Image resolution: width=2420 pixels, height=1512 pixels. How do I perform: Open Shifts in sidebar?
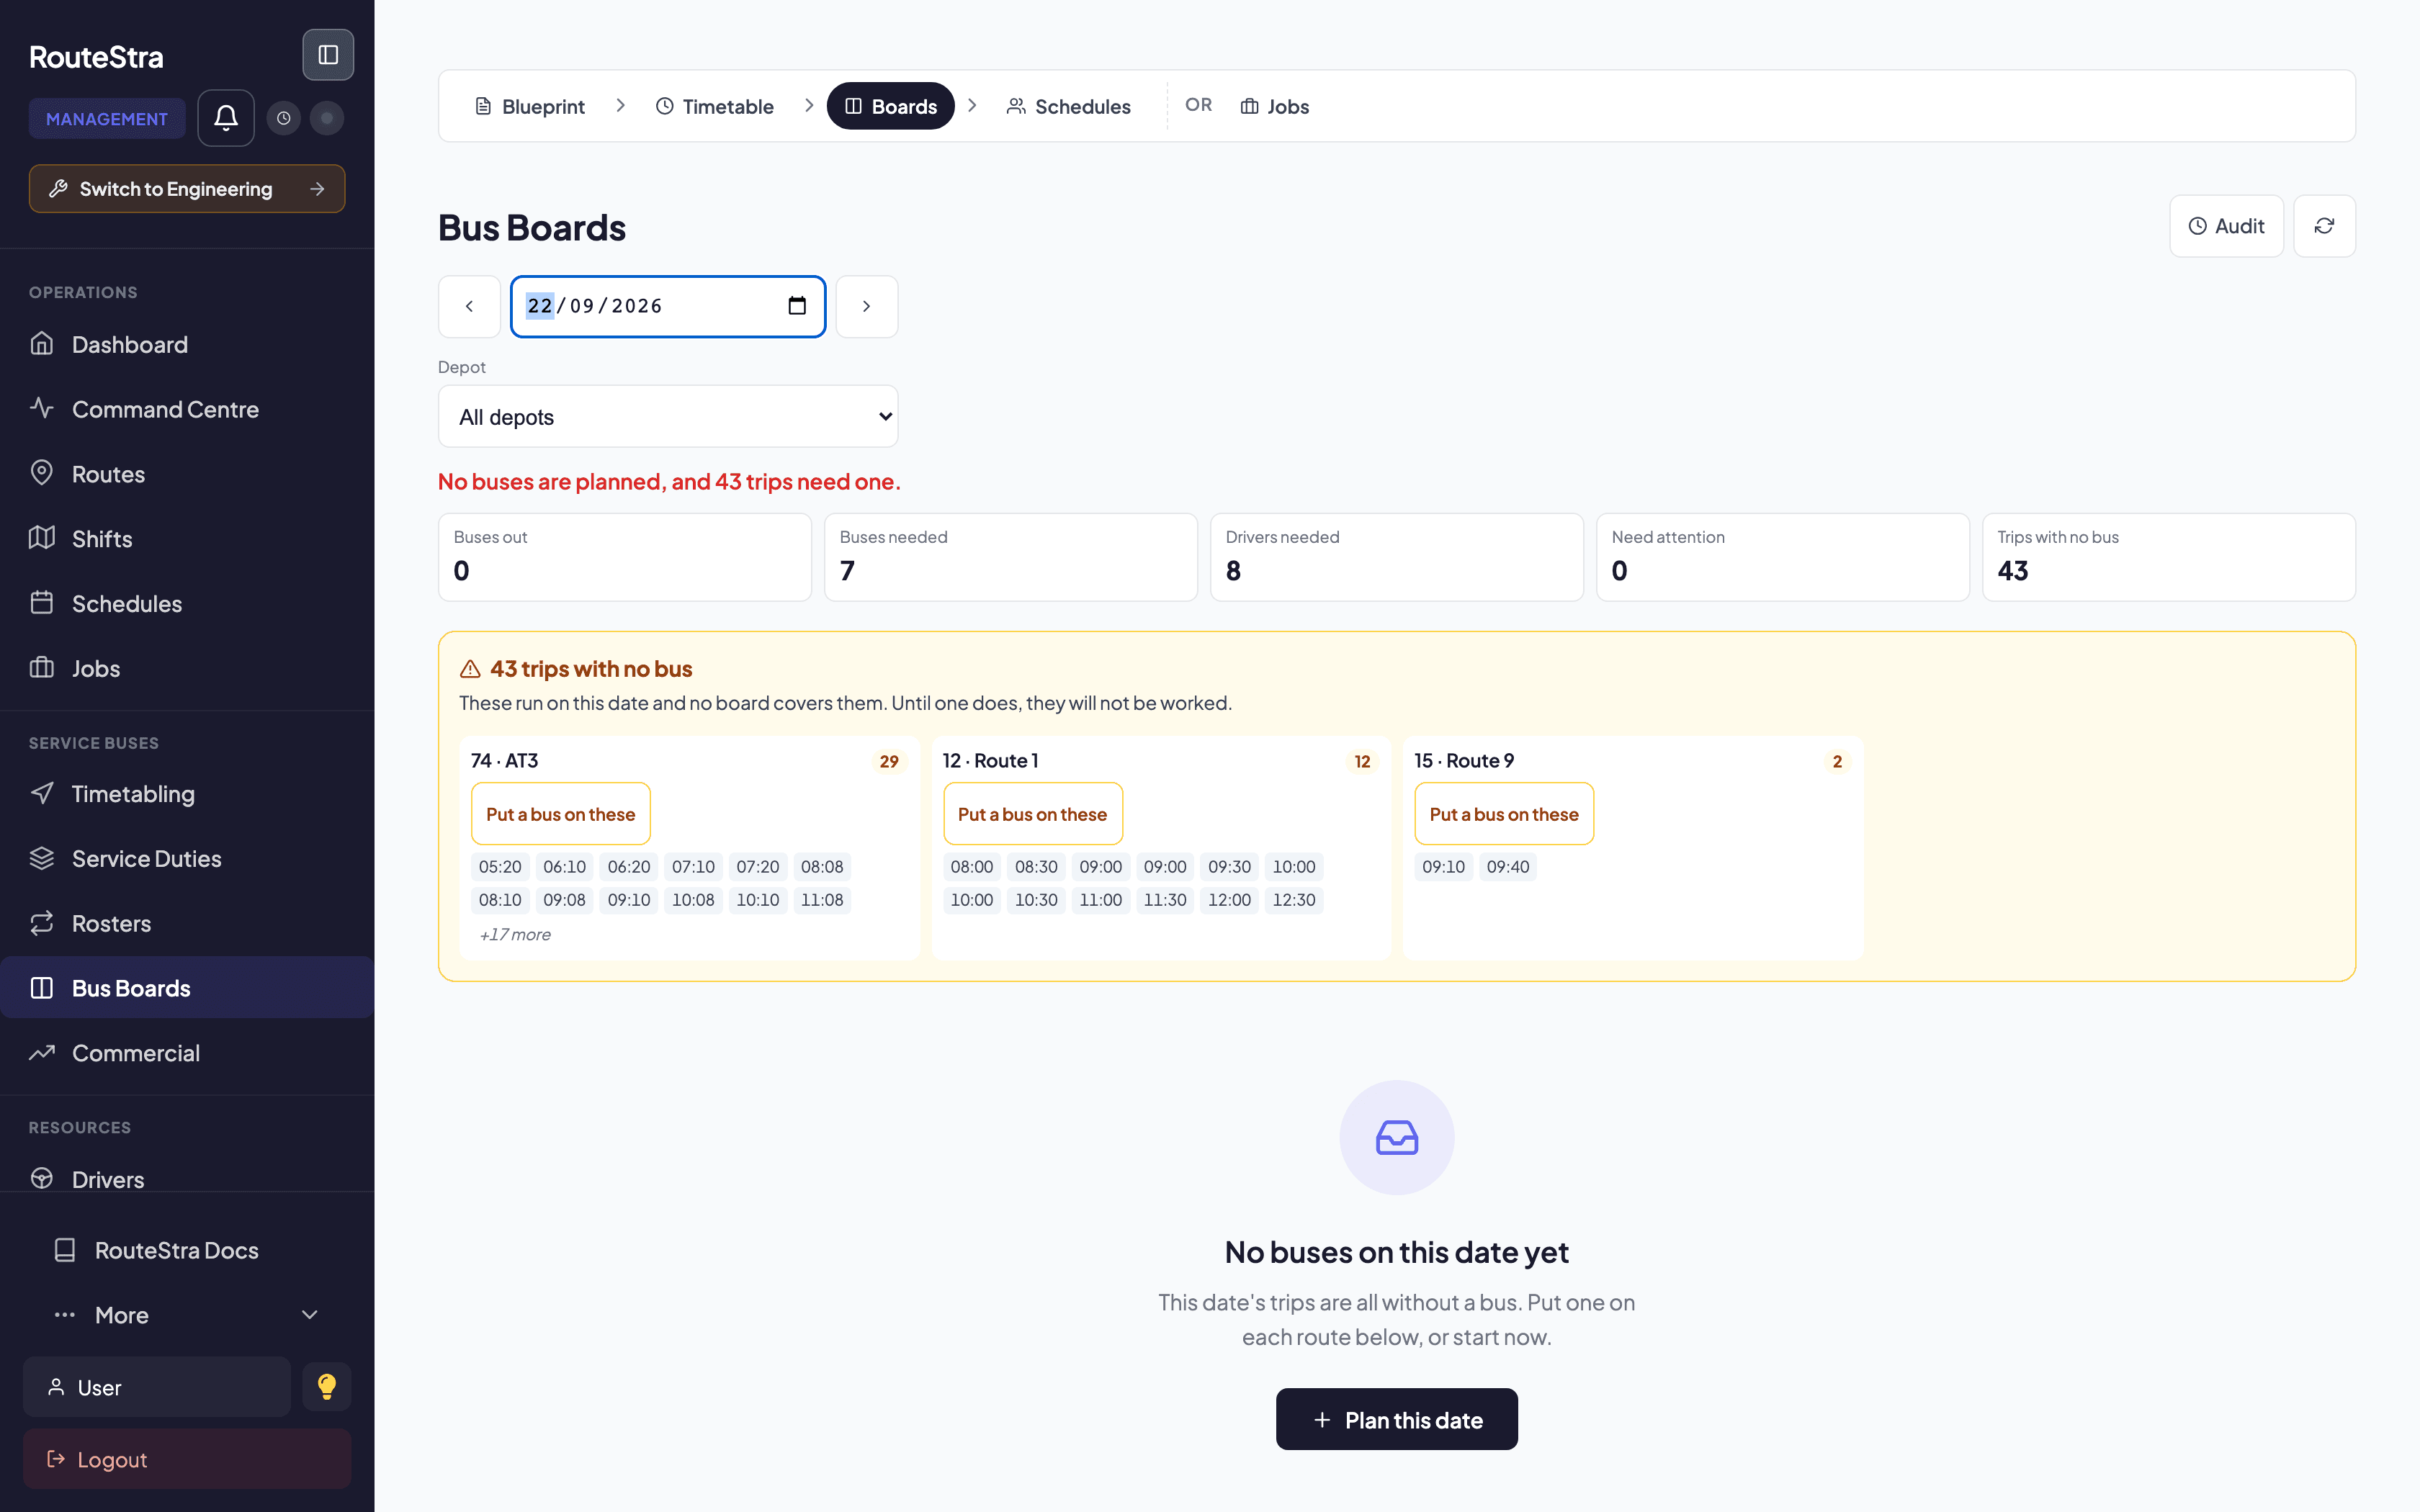pos(187,539)
